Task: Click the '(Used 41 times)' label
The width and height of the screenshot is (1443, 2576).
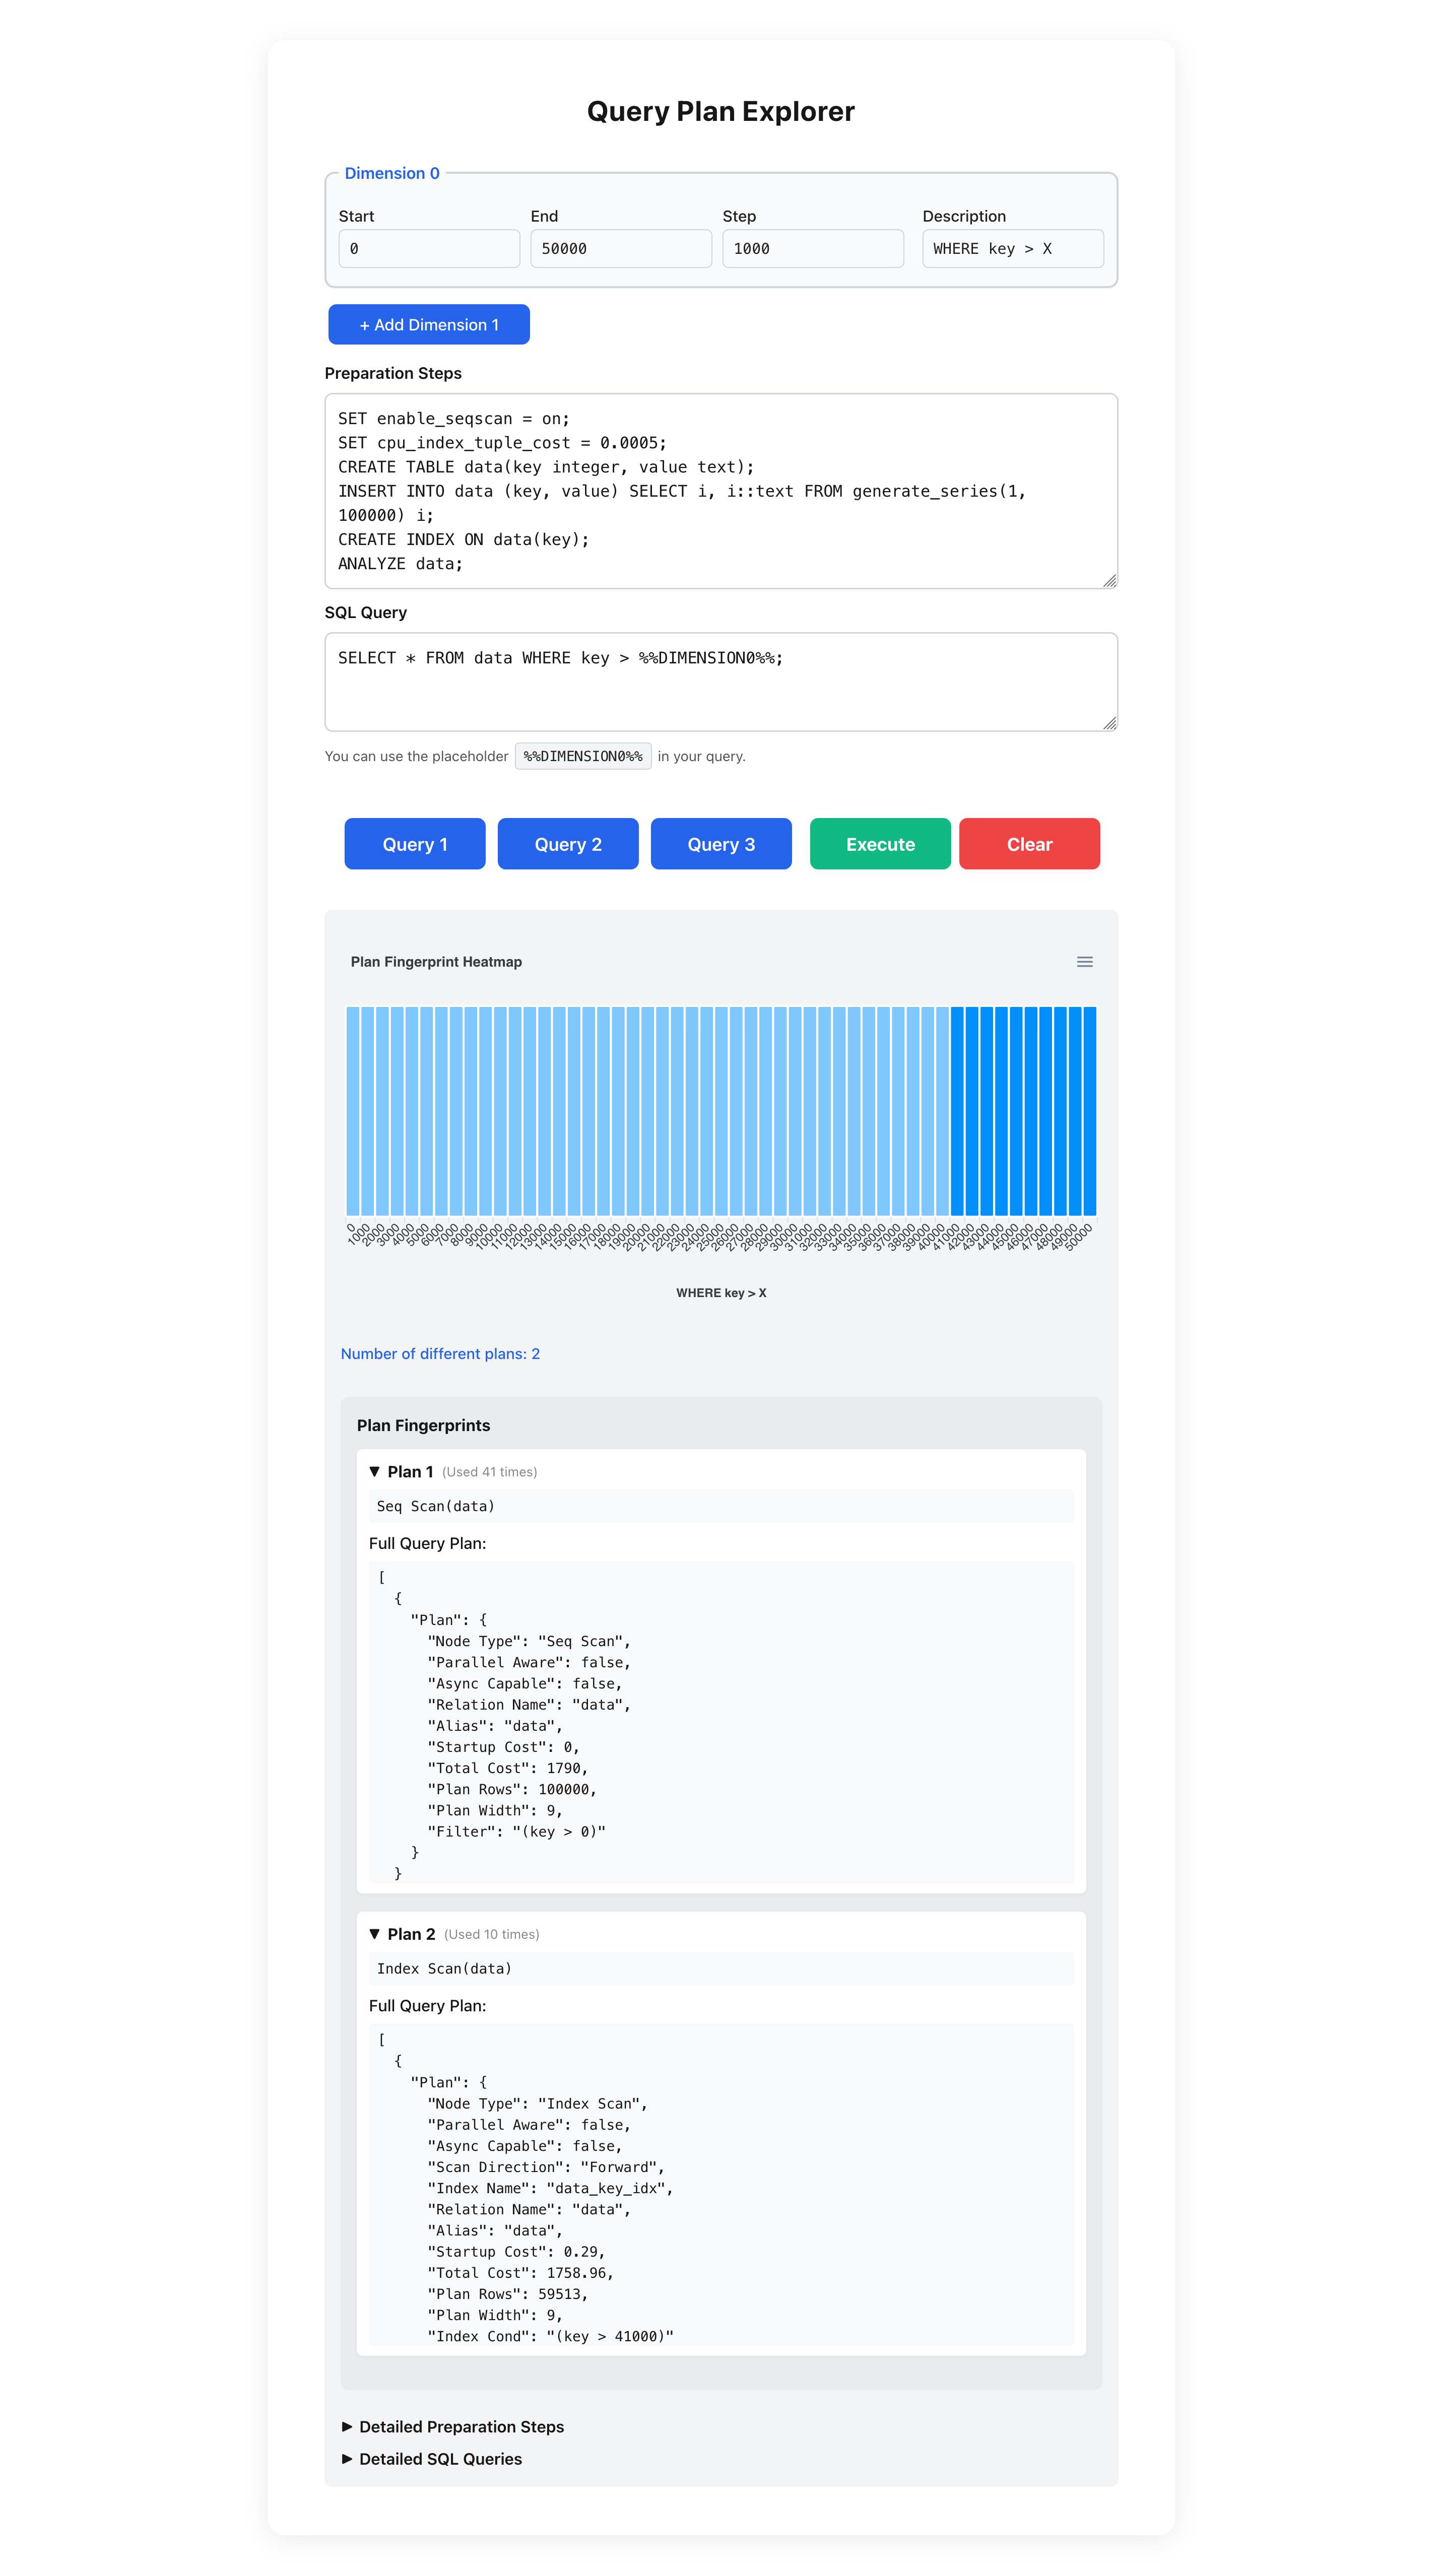Action: click(490, 1472)
